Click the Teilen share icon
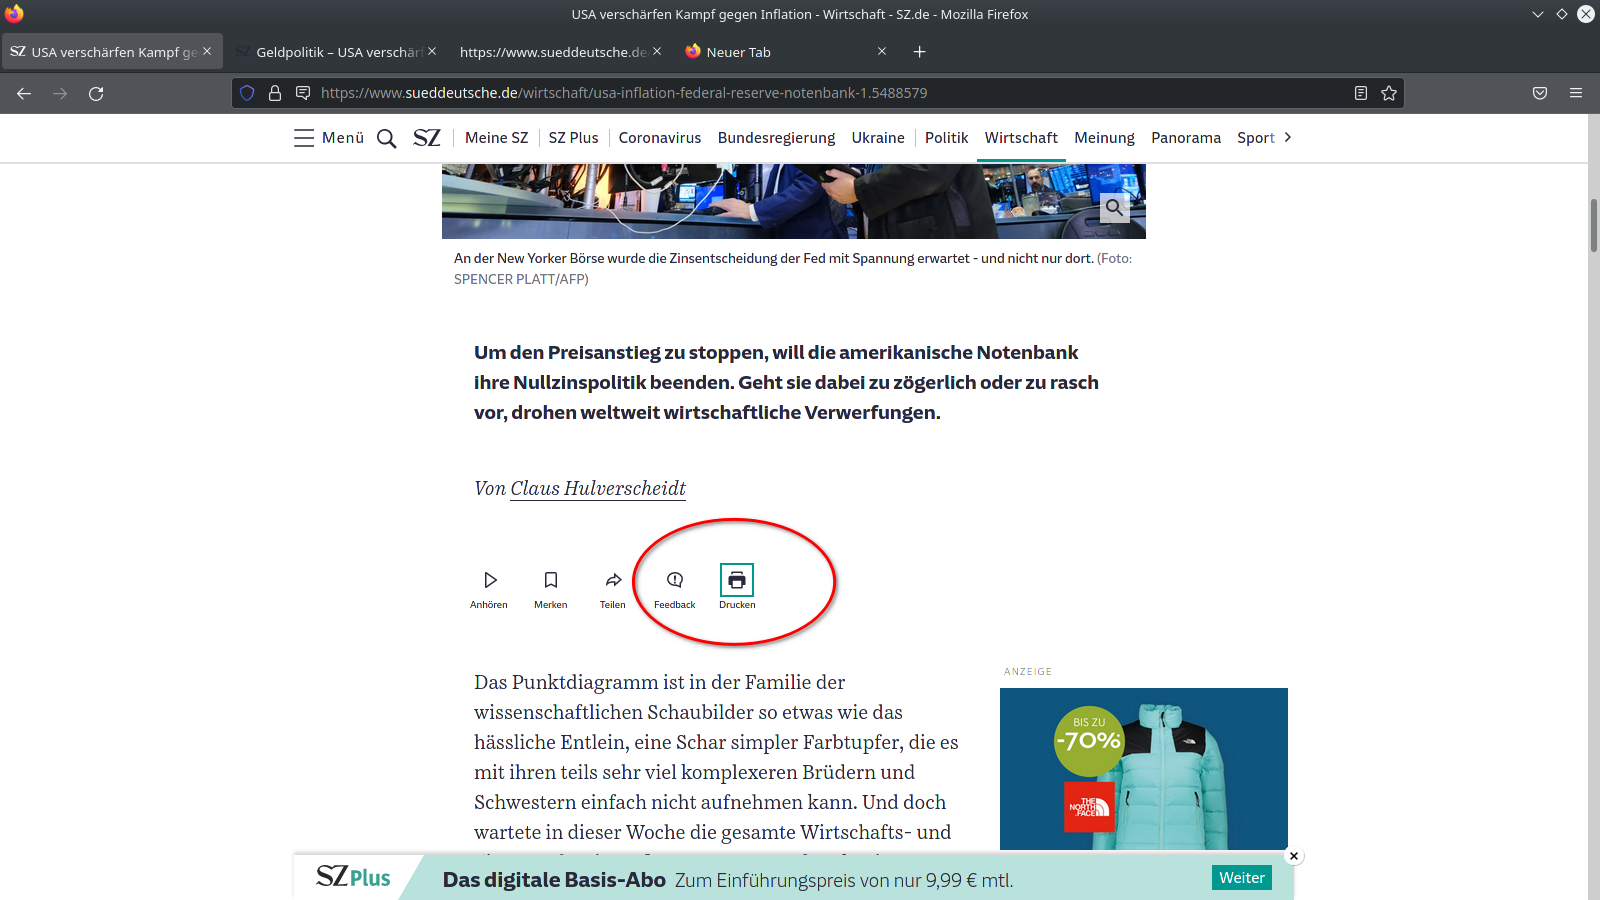Viewport: 1600px width, 900px height. [613, 581]
